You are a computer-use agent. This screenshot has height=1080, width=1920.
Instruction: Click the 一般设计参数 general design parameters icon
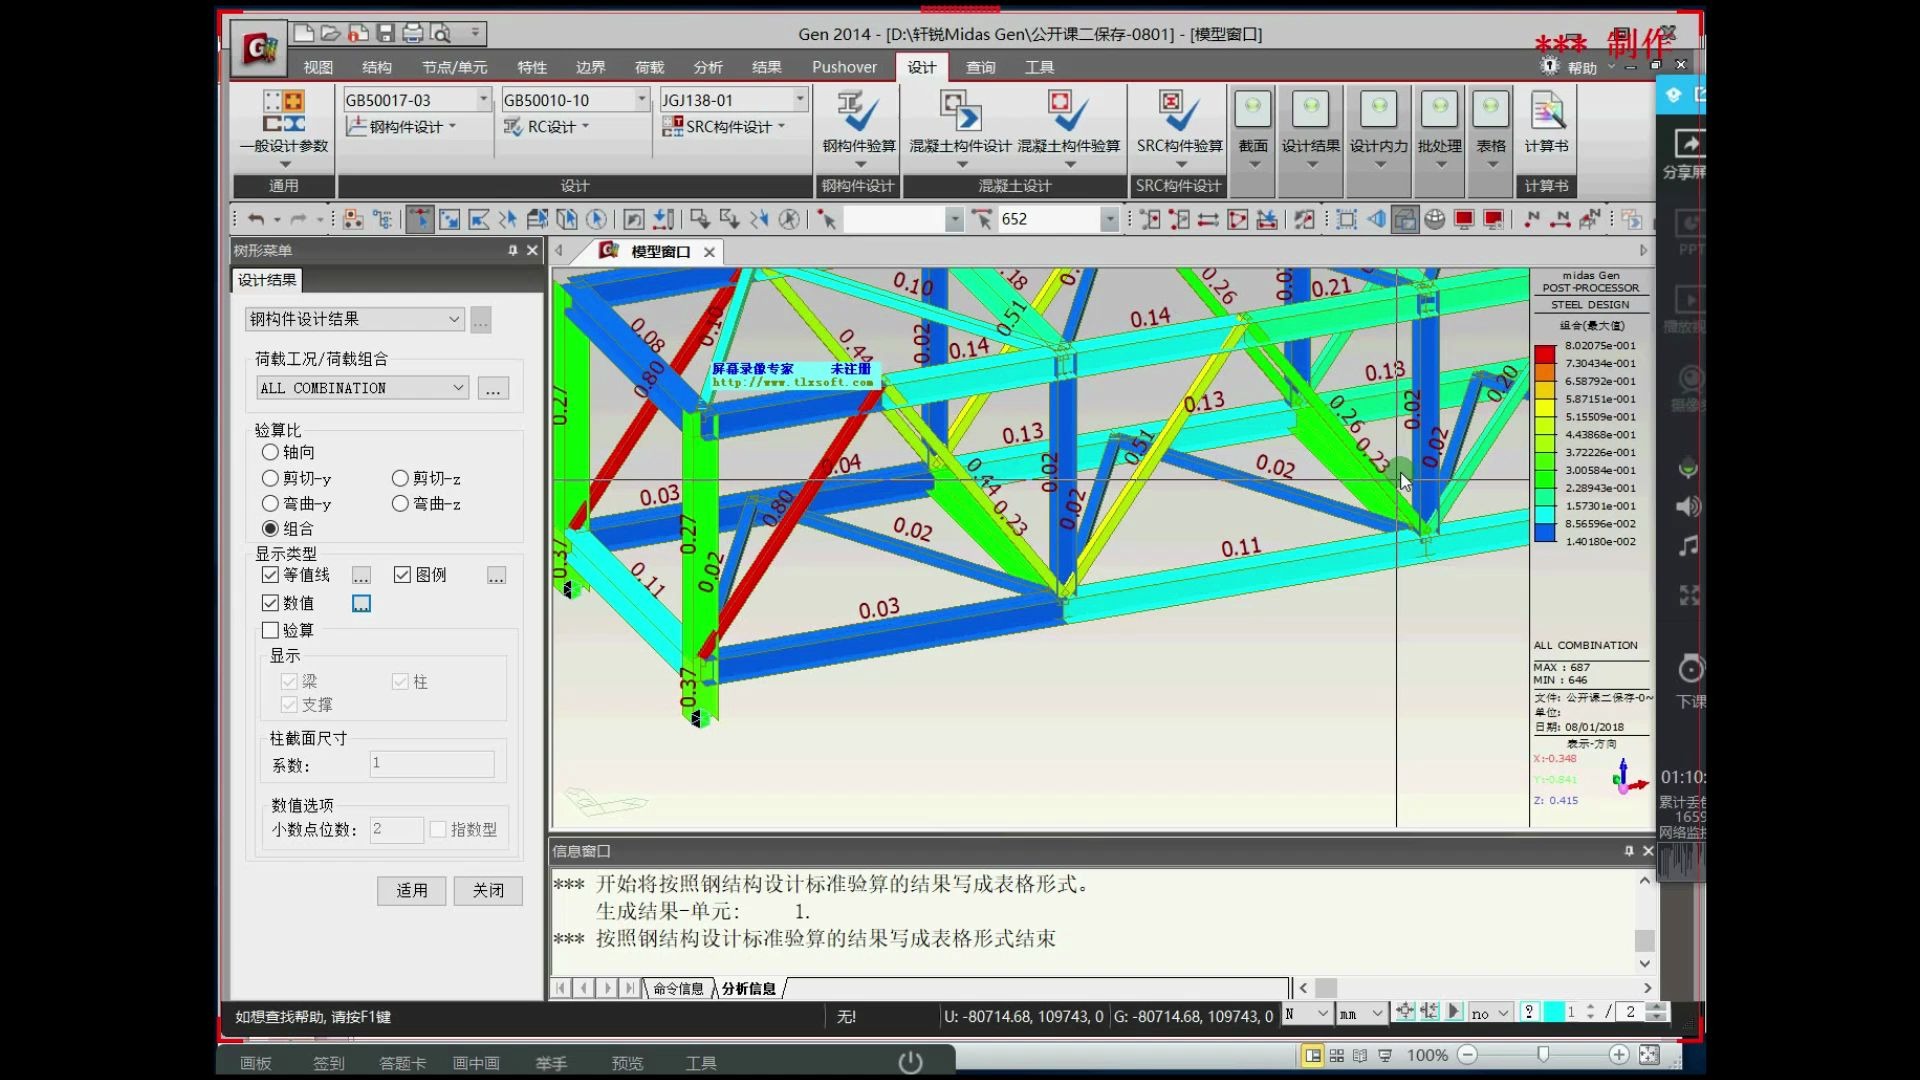(283, 113)
